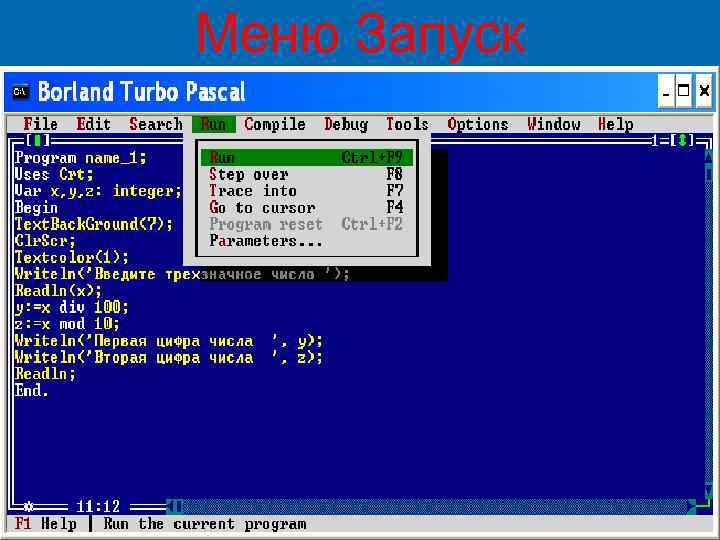
Task: Click the vertical scrollbar down arrow
Action: [x=708, y=491]
